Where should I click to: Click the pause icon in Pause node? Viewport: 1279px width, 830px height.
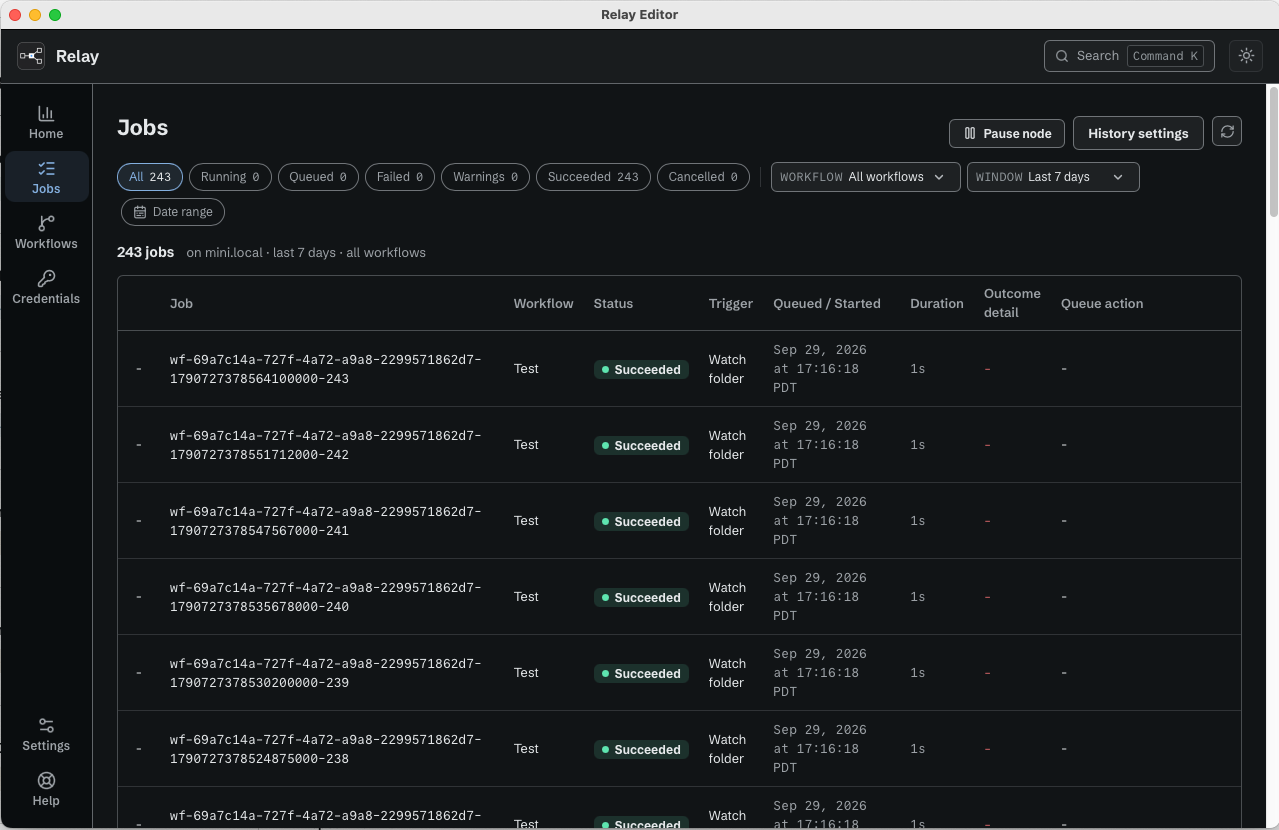click(969, 133)
